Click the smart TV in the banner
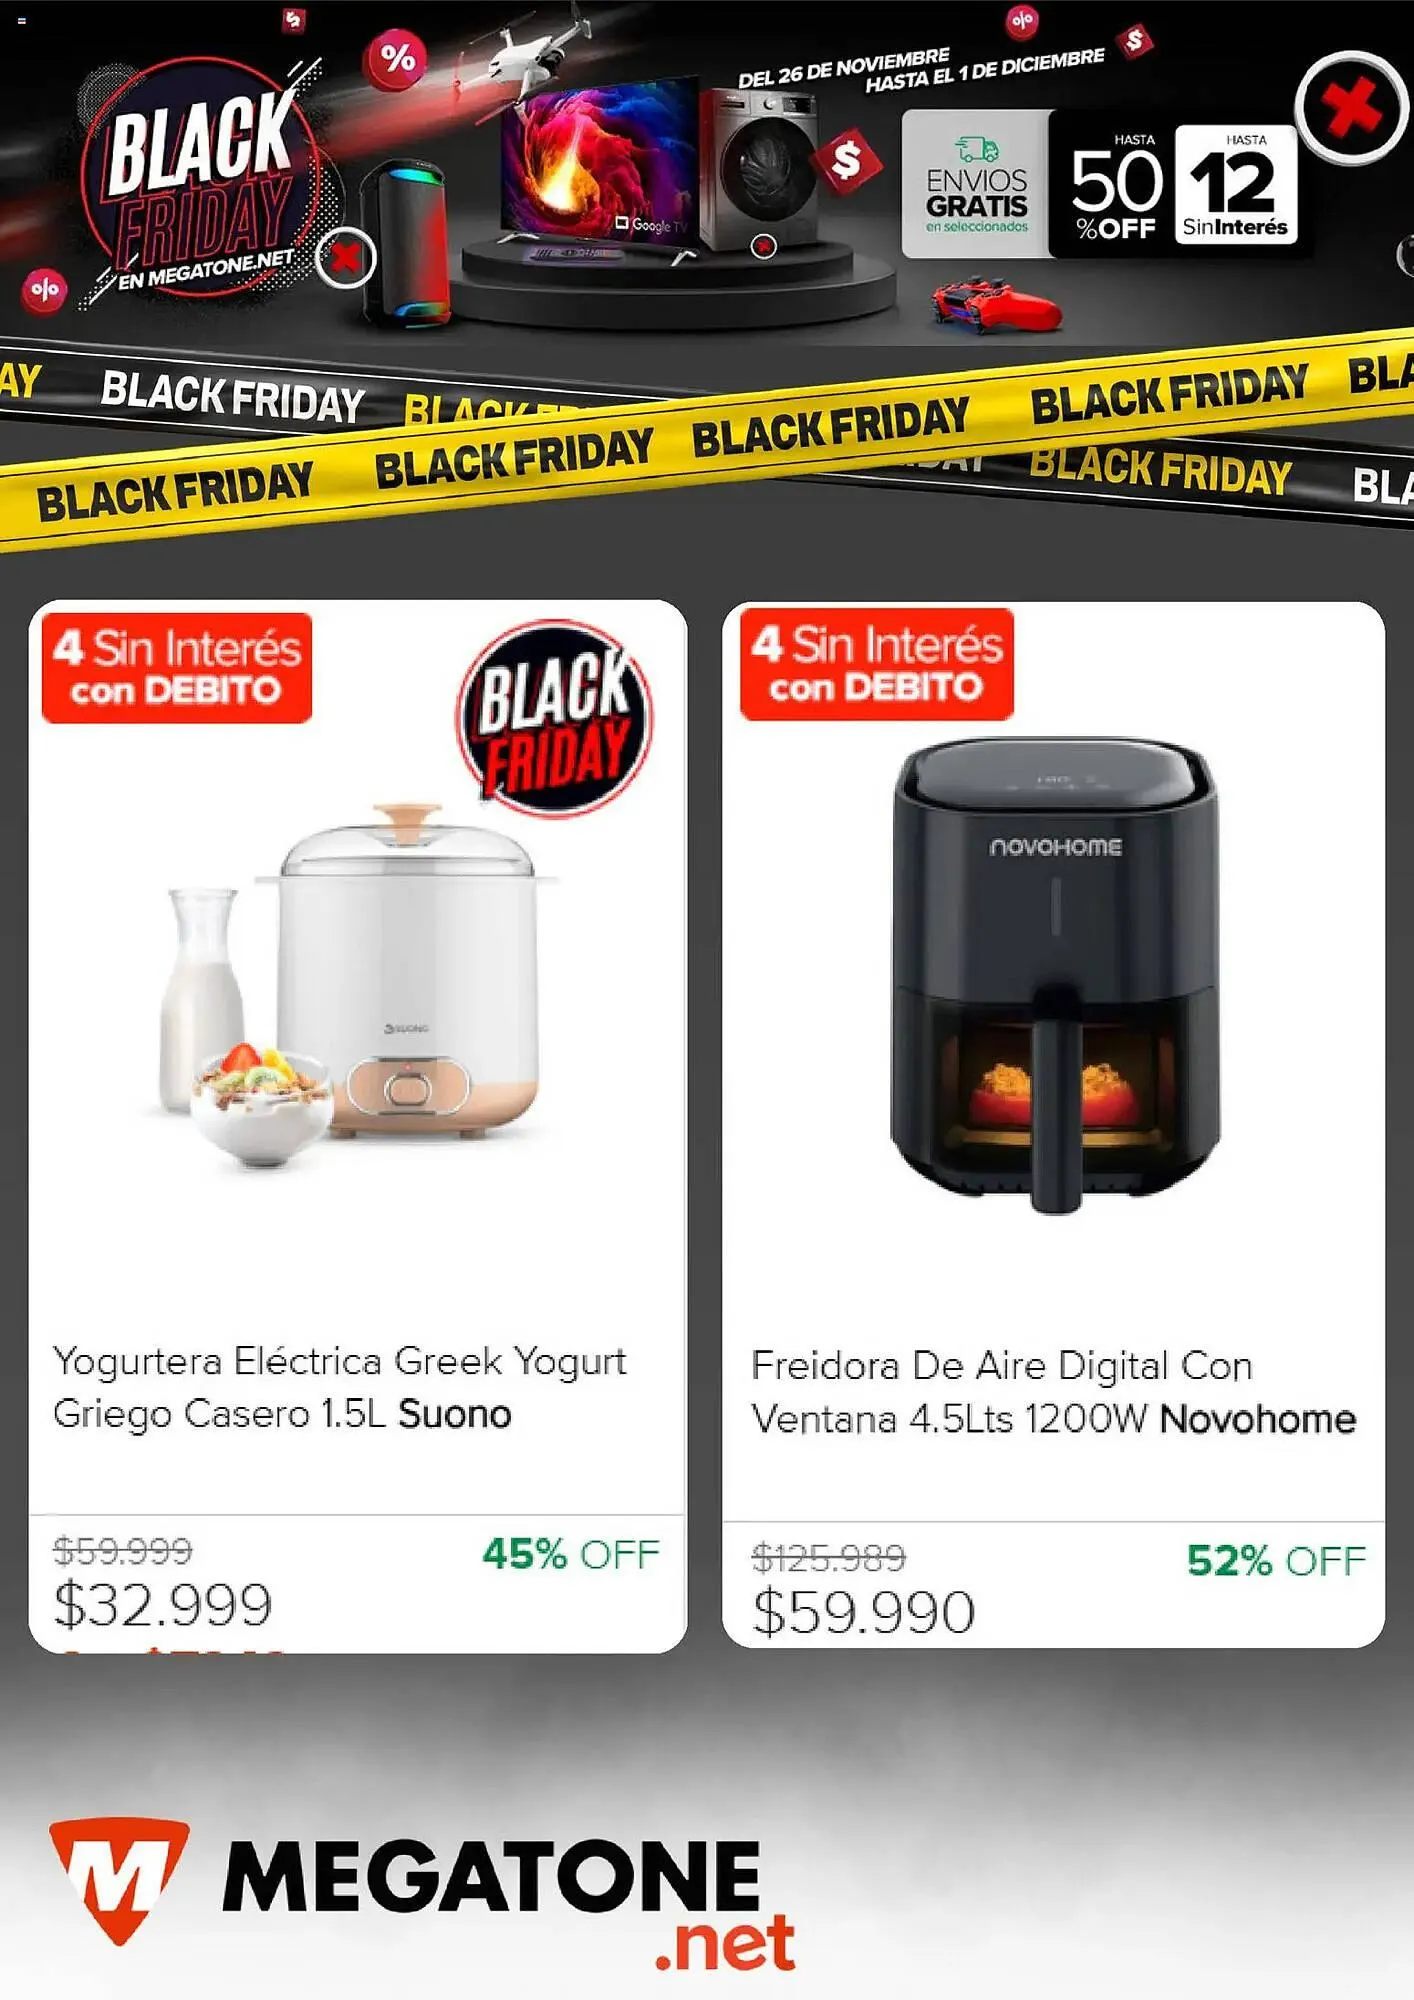Viewport: 1414px width, 2000px height. pos(600,170)
